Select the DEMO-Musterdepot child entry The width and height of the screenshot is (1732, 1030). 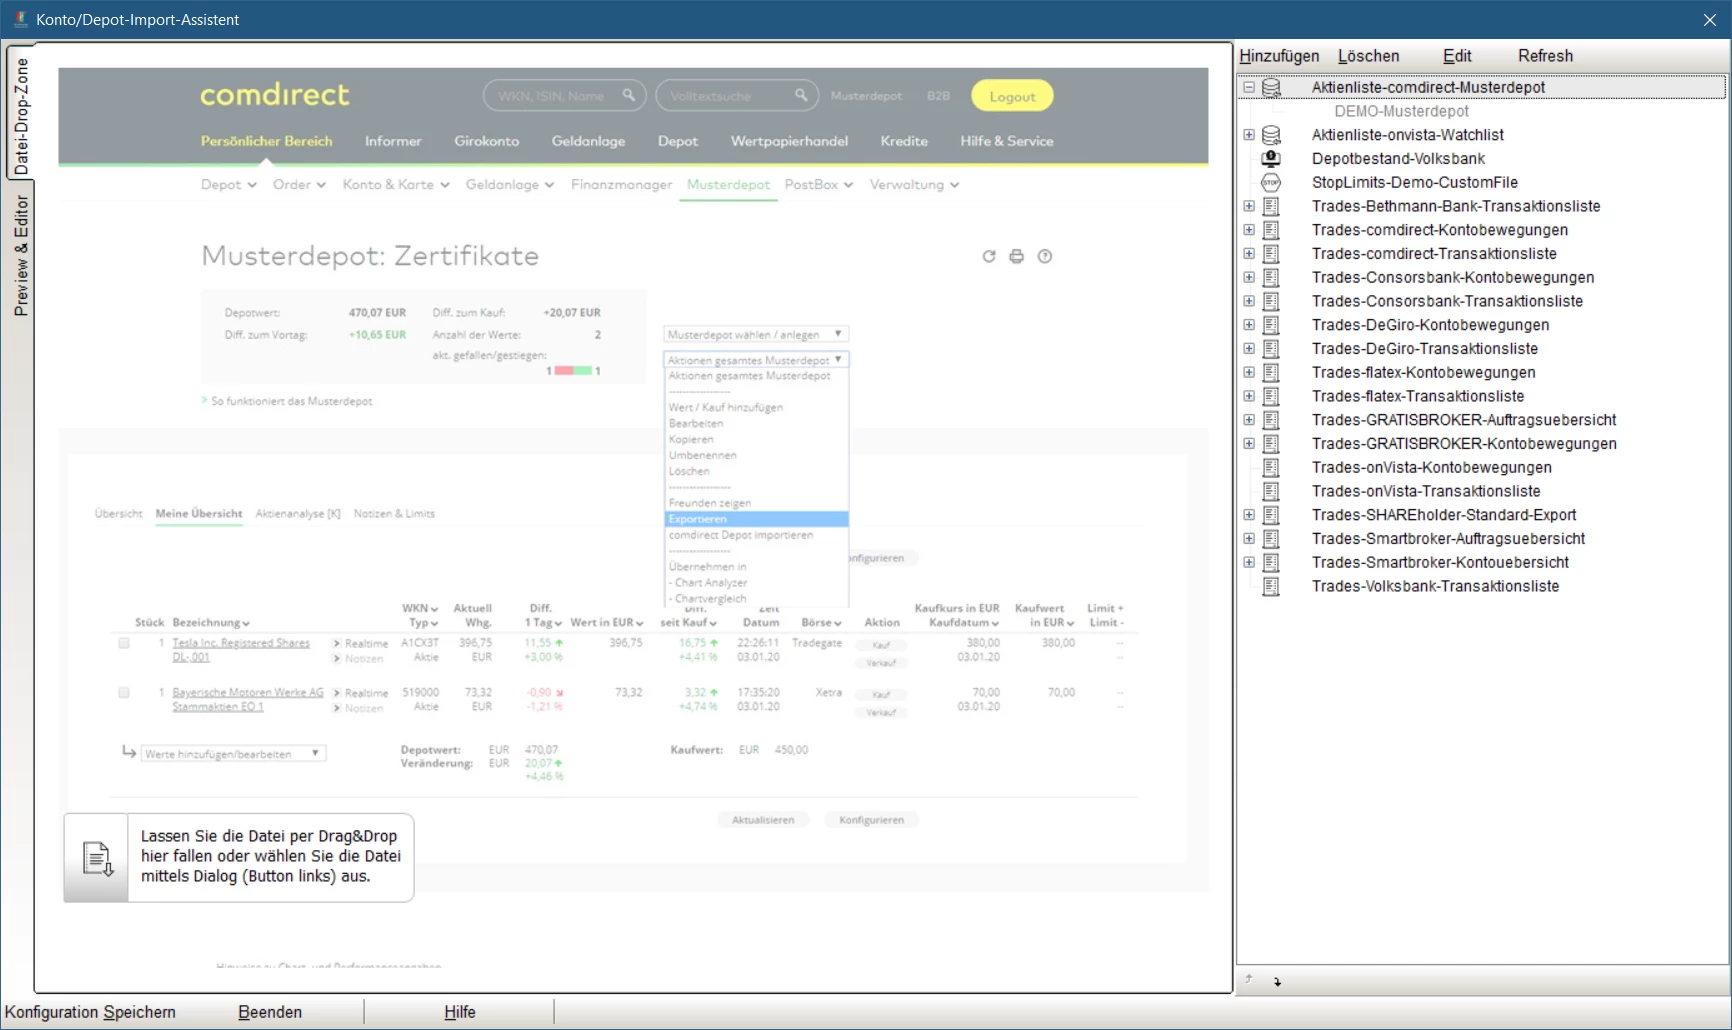pyautogui.click(x=1401, y=112)
